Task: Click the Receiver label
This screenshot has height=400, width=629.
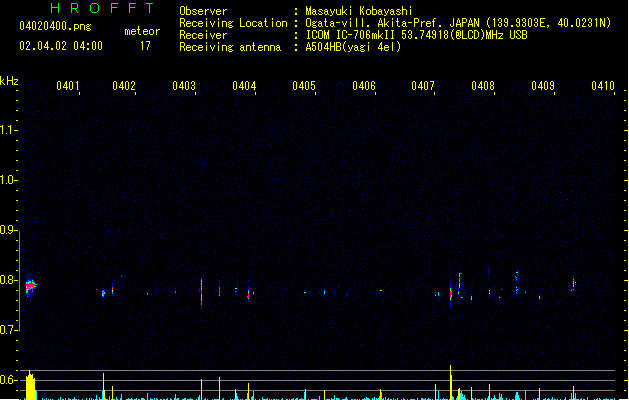Action: click(203, 35)
